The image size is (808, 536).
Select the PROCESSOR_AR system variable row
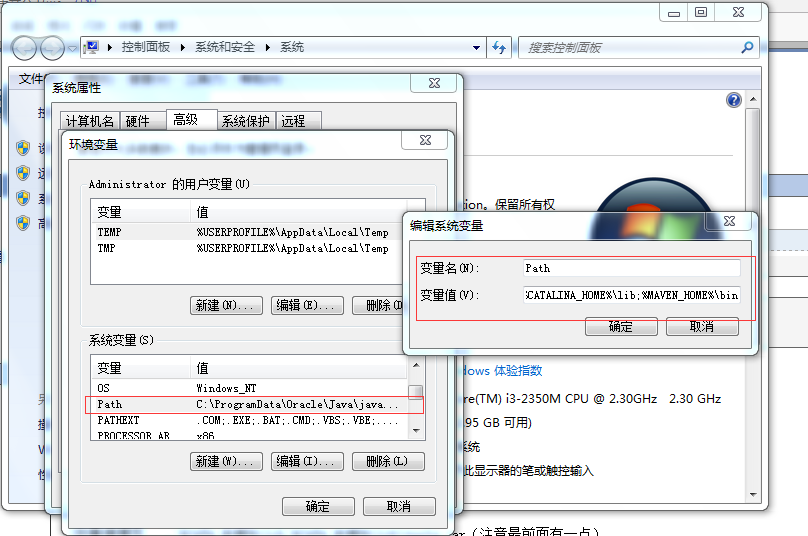coord(249,435)
